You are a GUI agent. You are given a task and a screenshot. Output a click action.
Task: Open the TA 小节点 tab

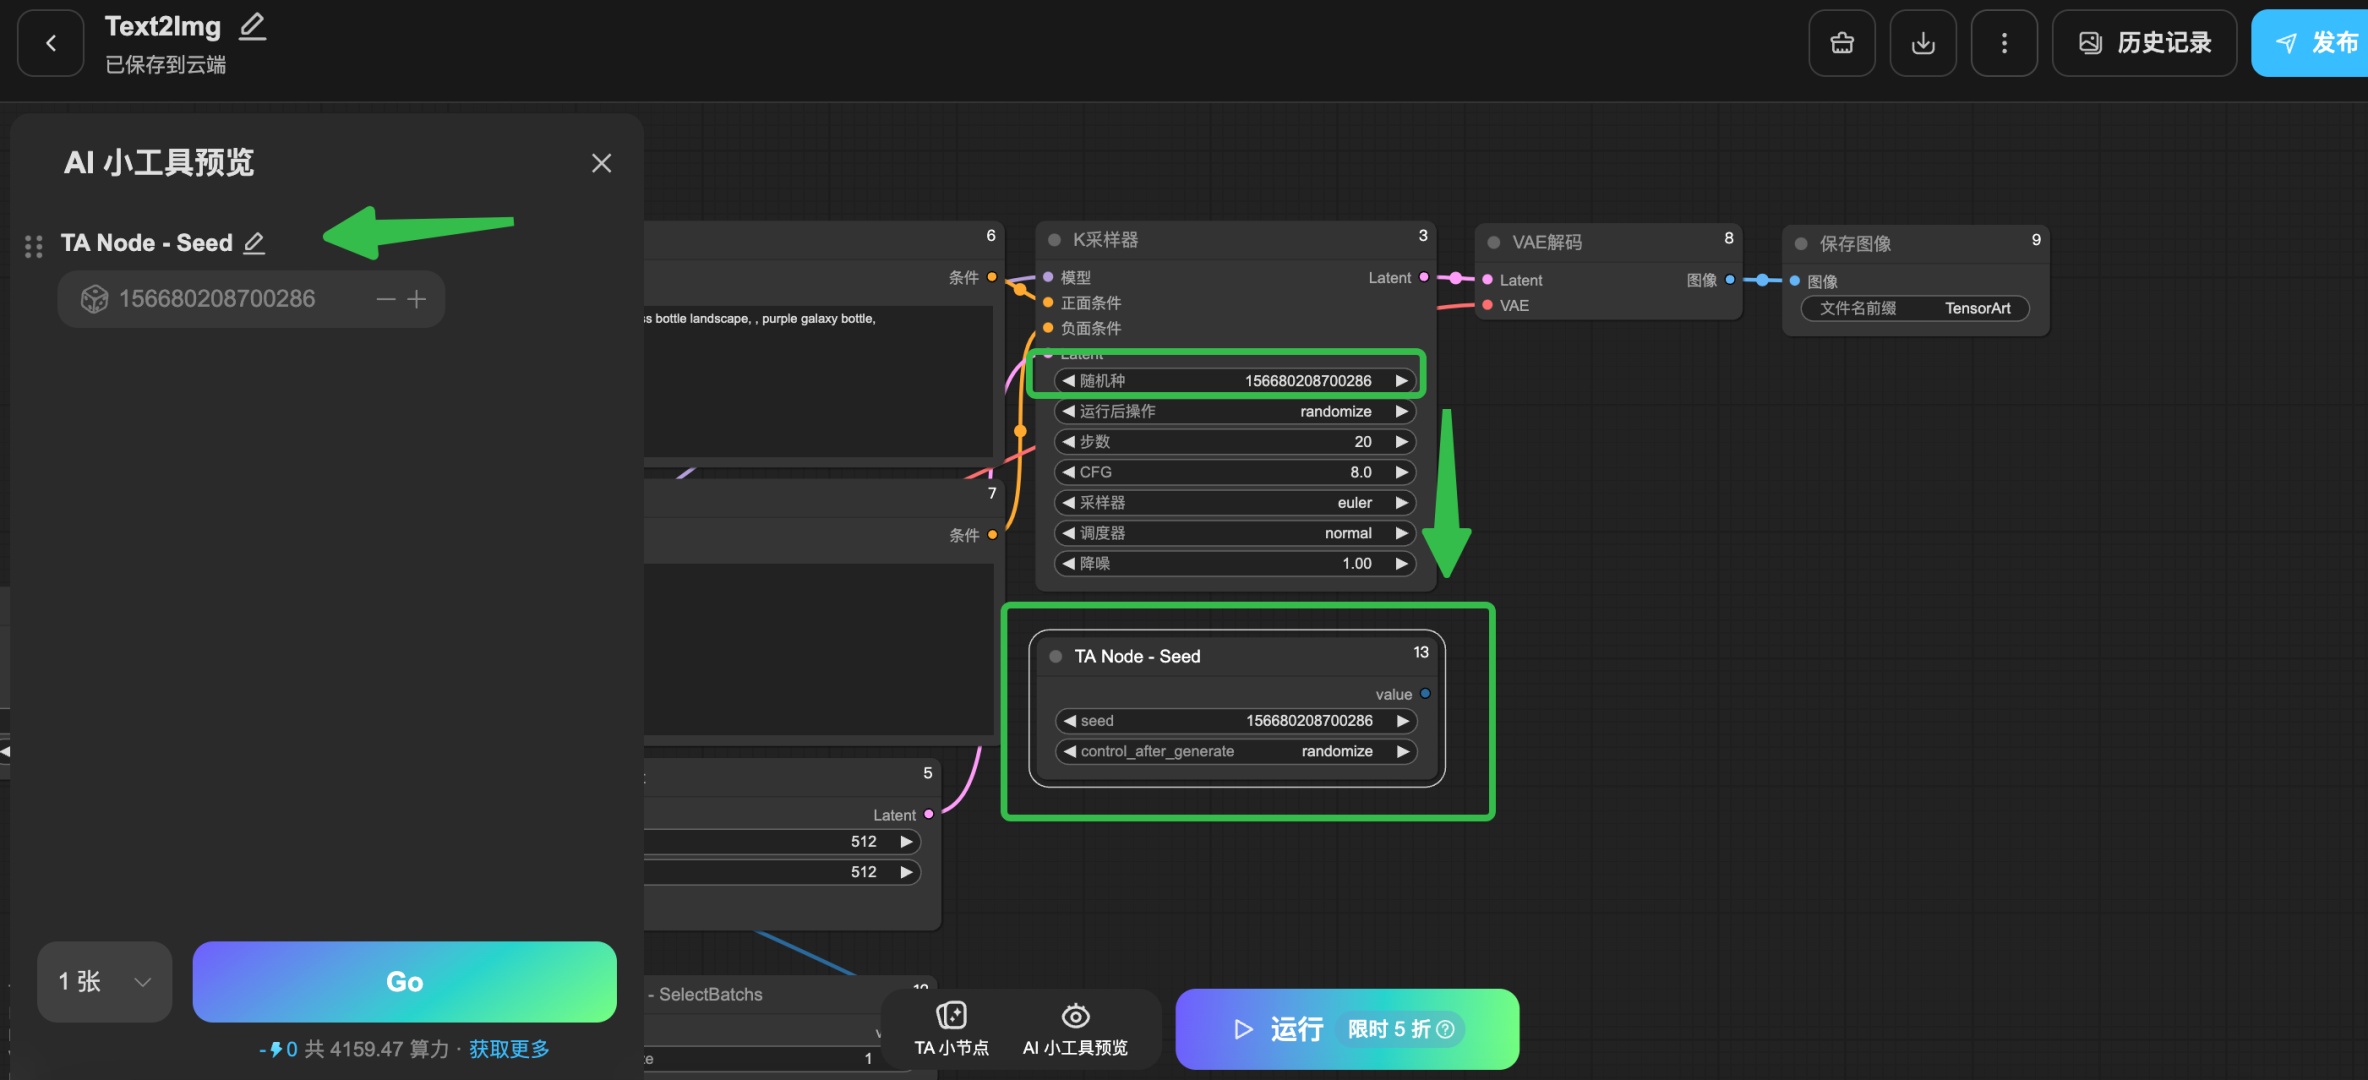(x=951, y=1029)
